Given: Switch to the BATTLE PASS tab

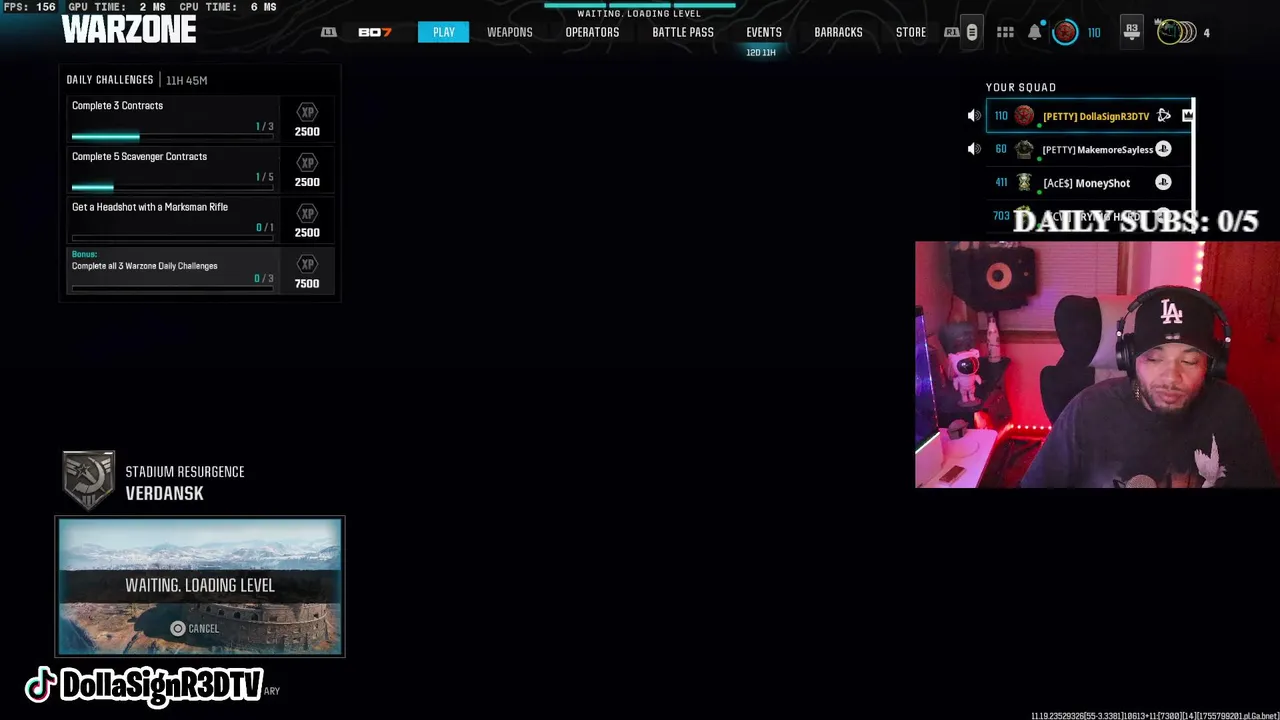Looking at the screenshot, I should [x=683, y=32].
